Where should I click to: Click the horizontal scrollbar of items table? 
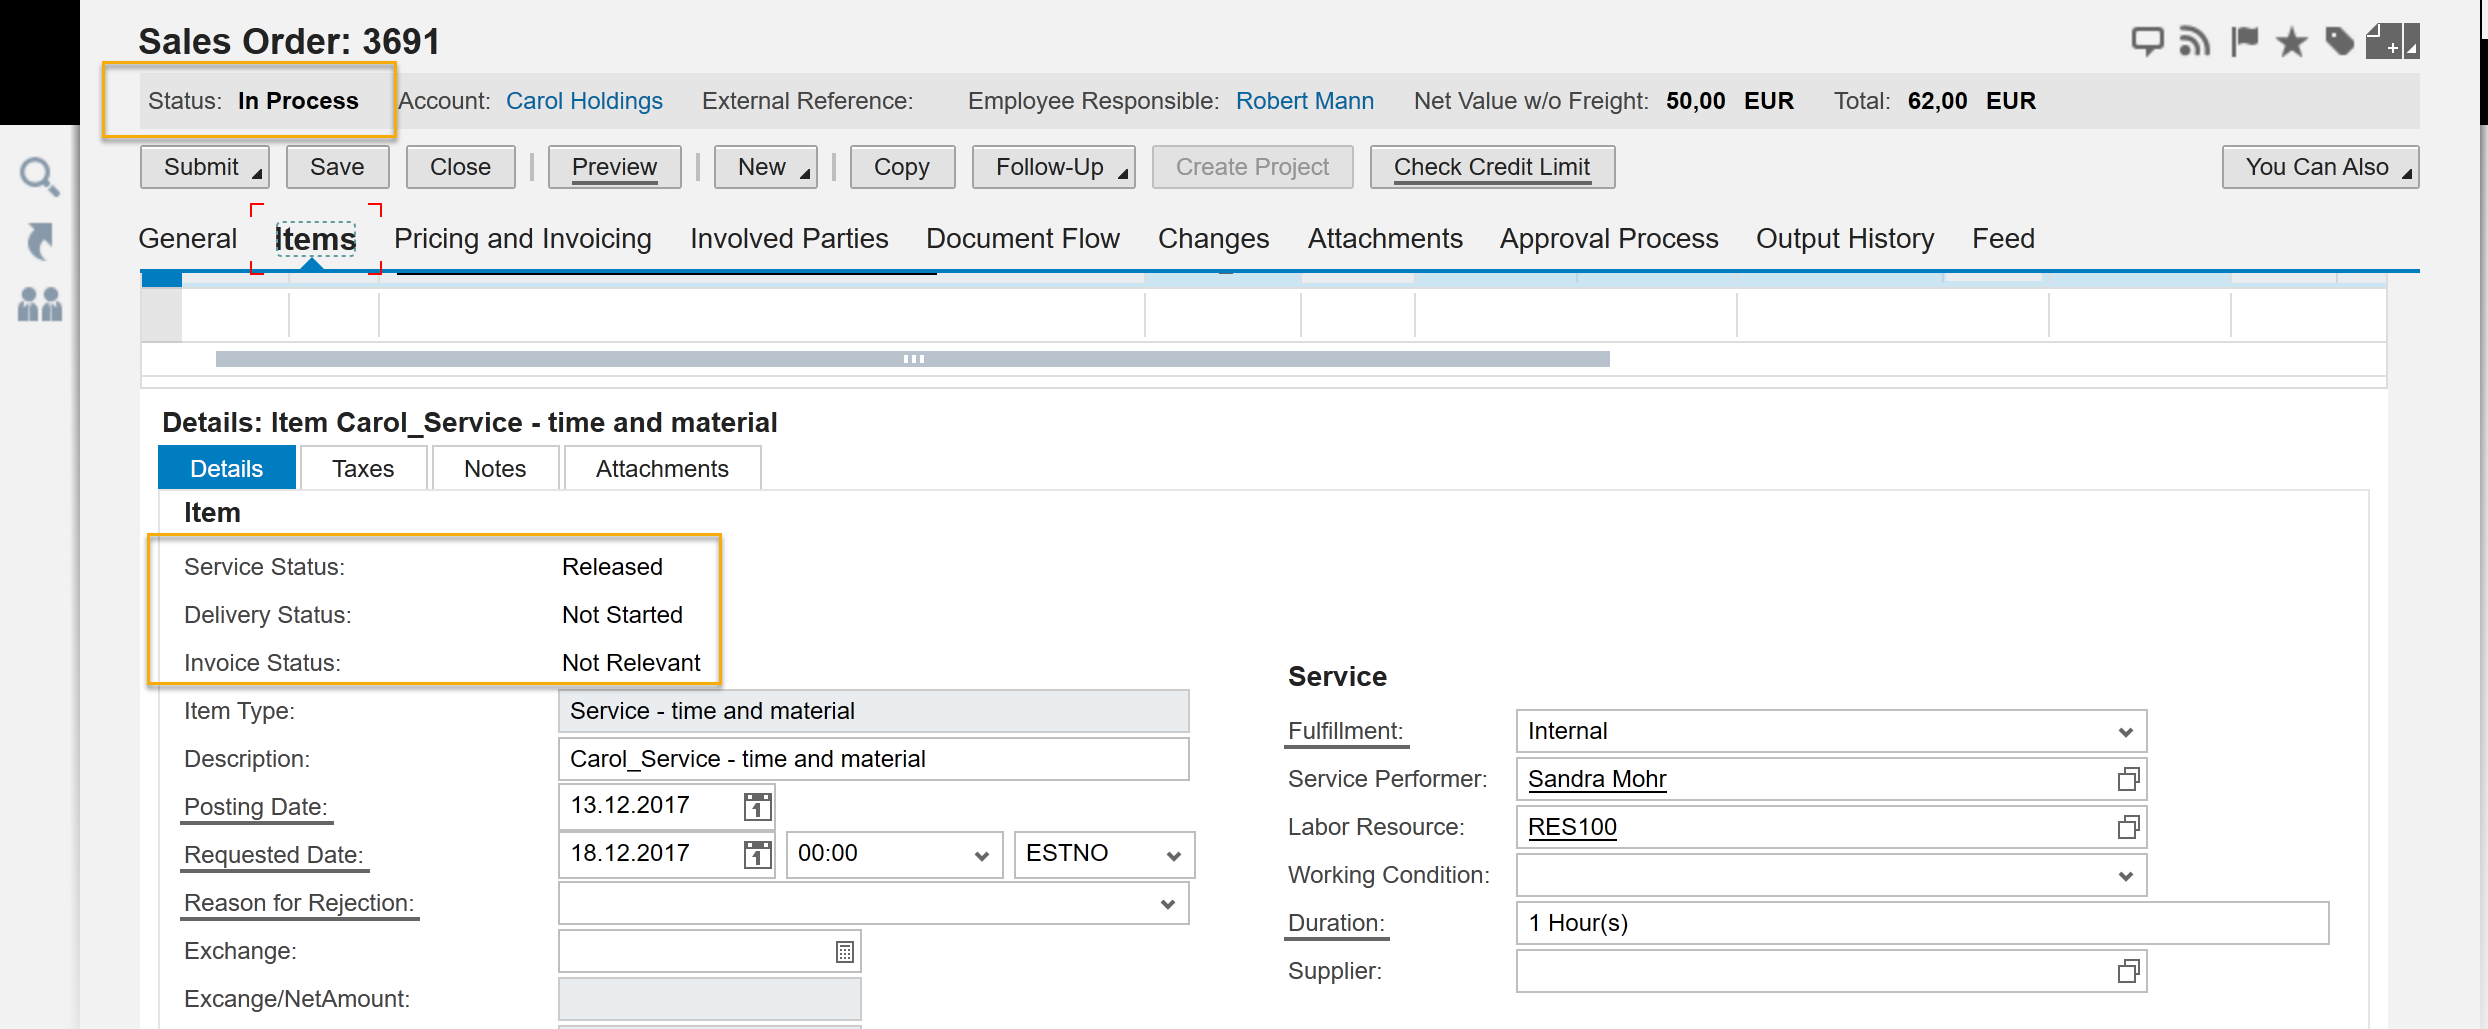point(913,359)
